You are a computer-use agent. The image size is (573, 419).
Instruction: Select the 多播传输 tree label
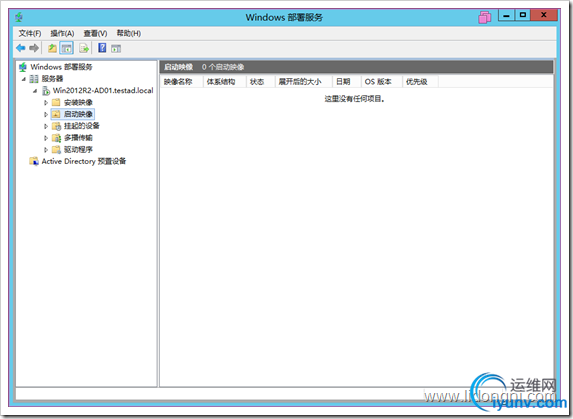click(x=78, y=138)
